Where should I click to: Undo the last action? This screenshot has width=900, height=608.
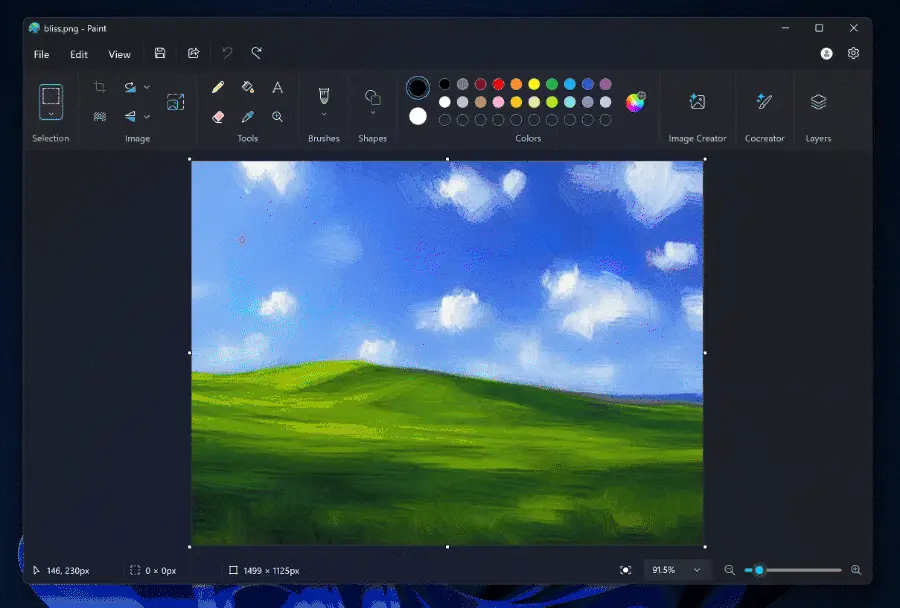tap(228, 54)
